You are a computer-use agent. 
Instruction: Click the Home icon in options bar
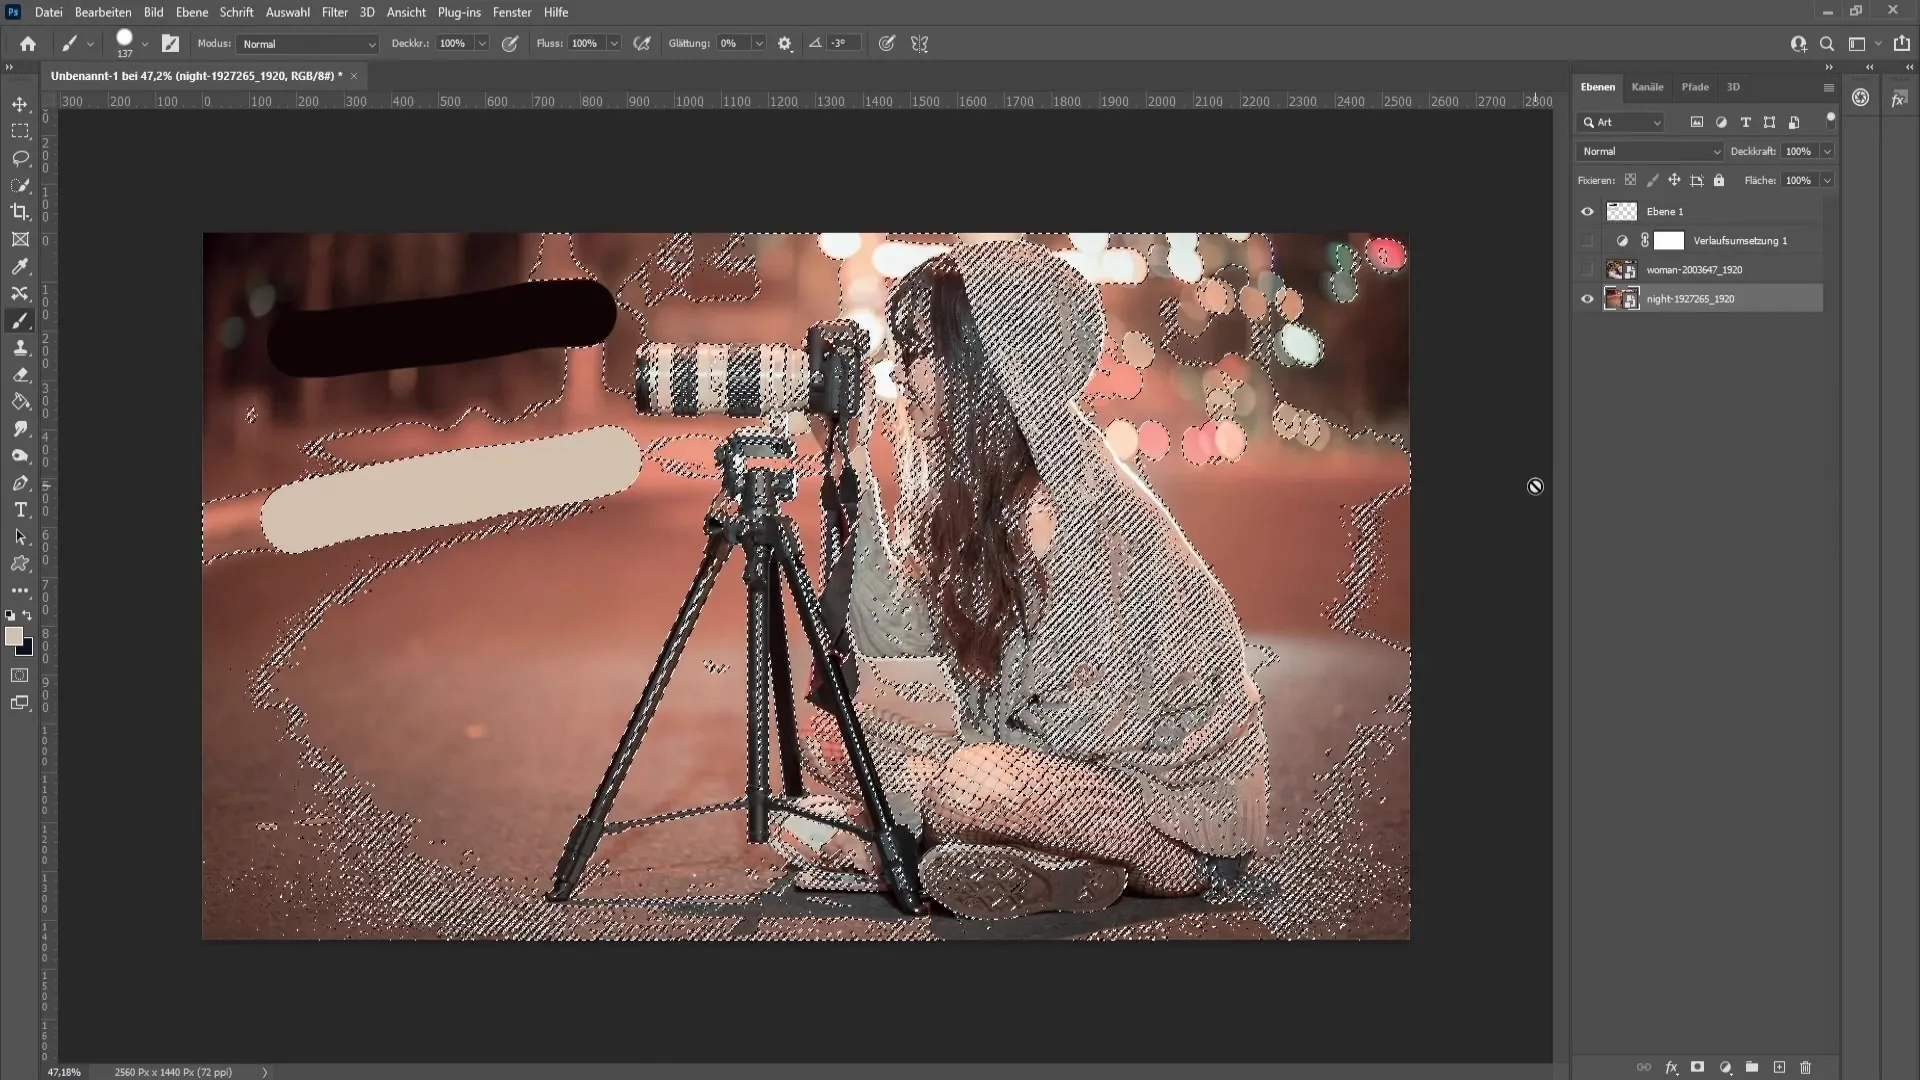tap(28, 44)
